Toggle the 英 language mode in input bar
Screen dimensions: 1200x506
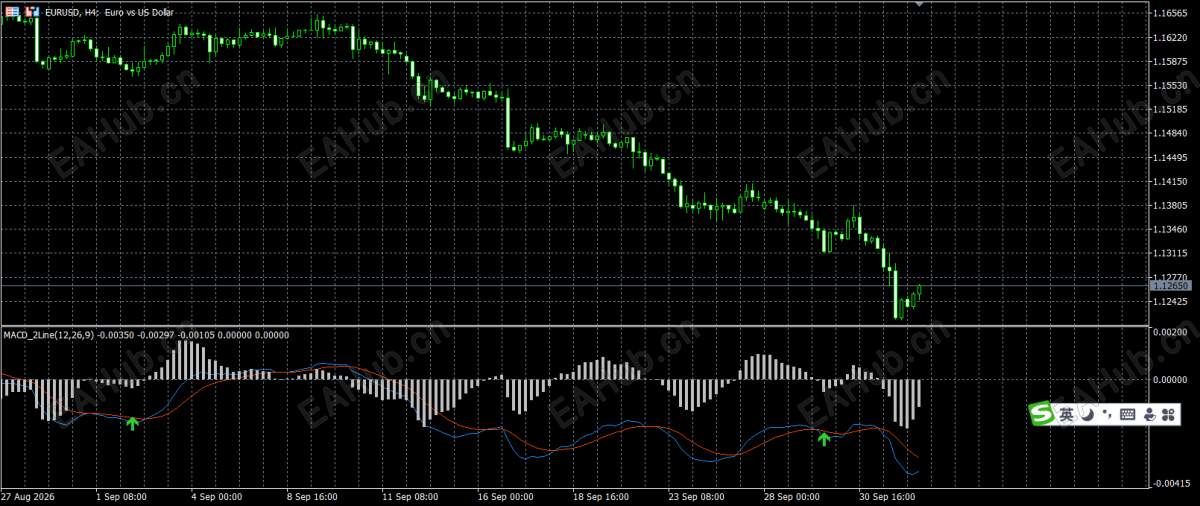[x=1067, y=414]
